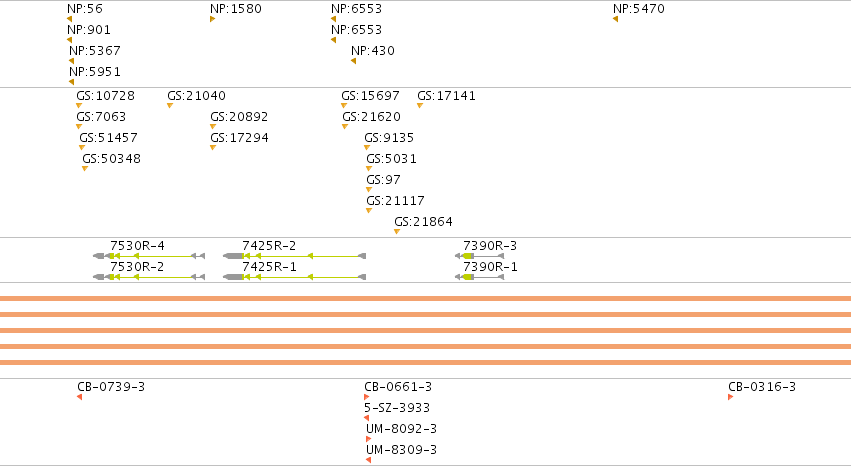
Task: Click the 7425R-2 gene model glyph
Action: click(295, 256)
